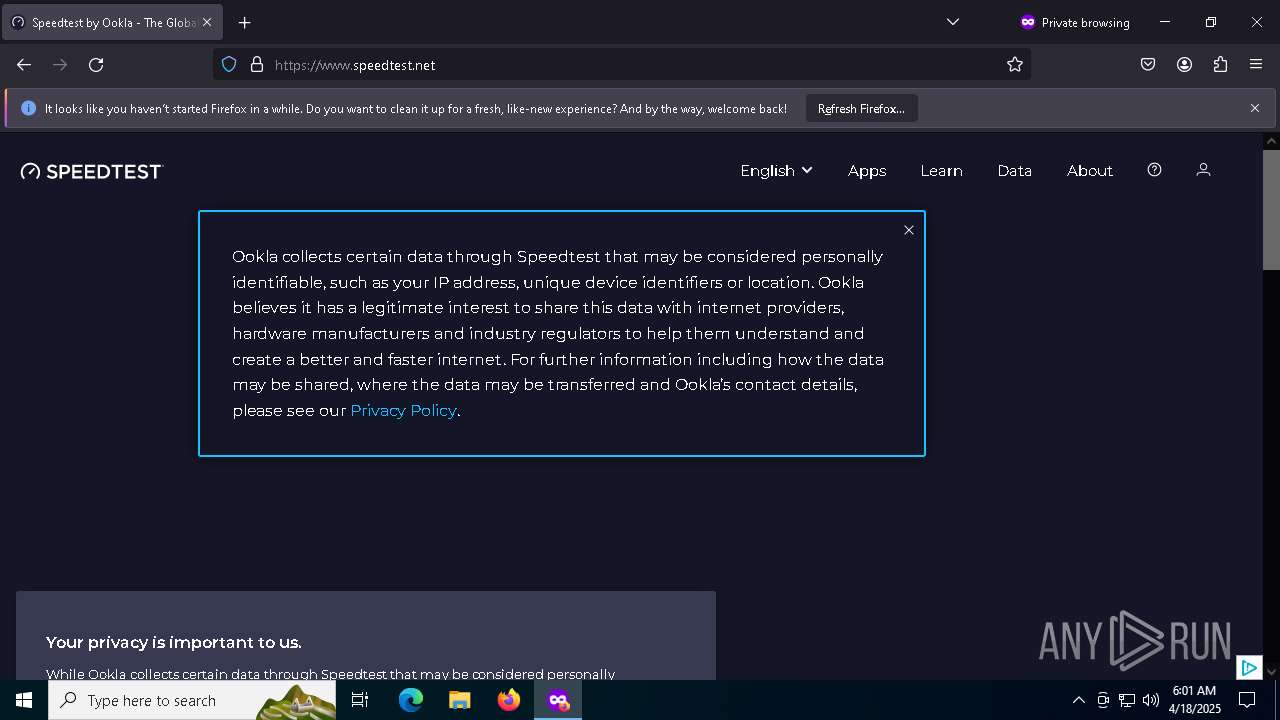The width and height of the screenshot is (1280, 720).
Task: Open the About menu item
Action: point(1089,171)
